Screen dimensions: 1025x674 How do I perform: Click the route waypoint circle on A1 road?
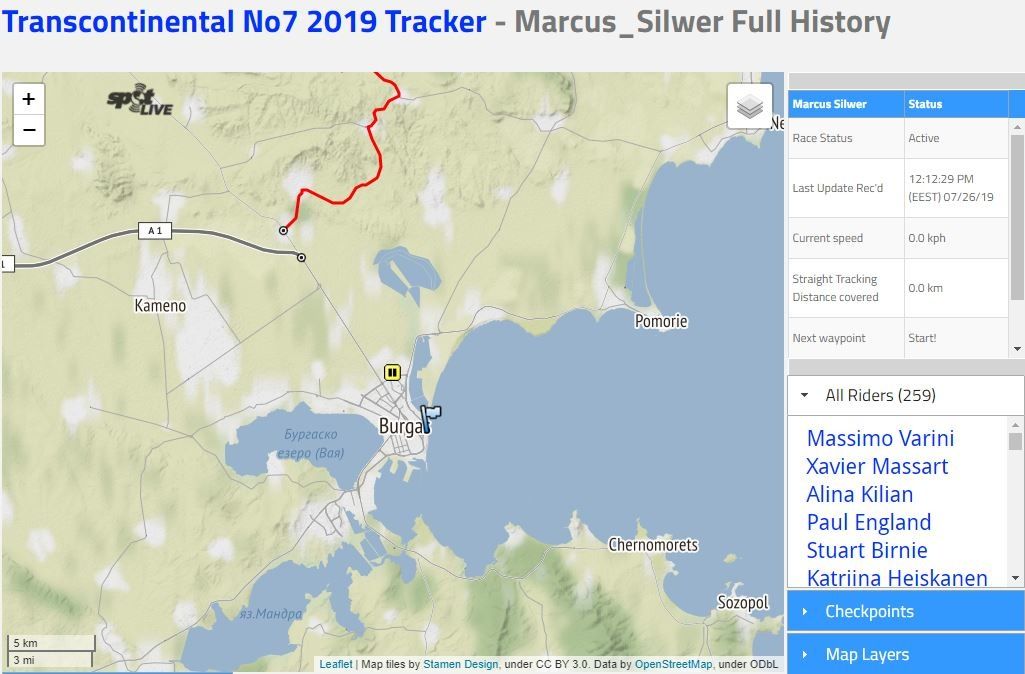tap(301, 258)
